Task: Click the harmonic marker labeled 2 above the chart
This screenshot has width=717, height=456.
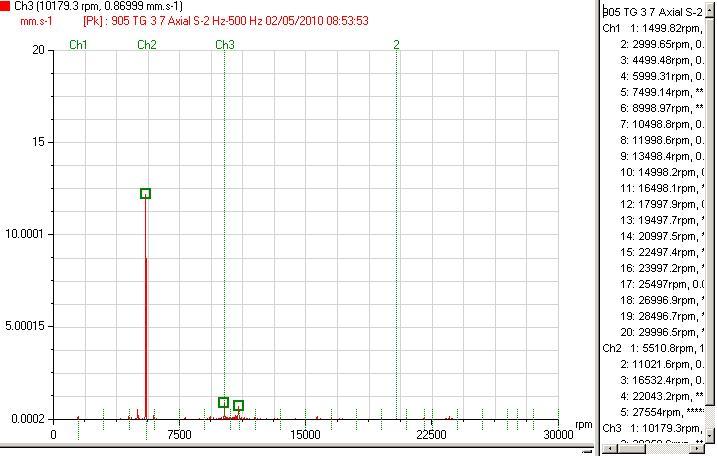Action: [396, 45]
